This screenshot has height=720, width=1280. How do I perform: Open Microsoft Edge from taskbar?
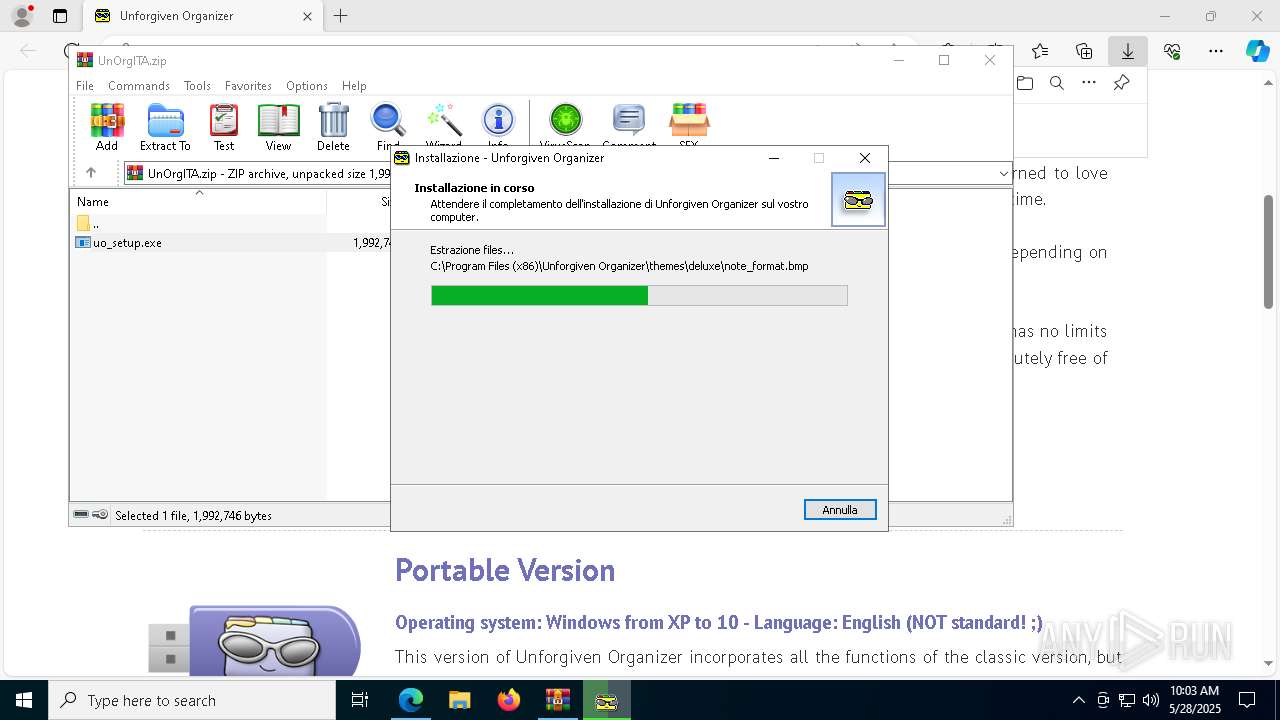click(x=411, y=700)
